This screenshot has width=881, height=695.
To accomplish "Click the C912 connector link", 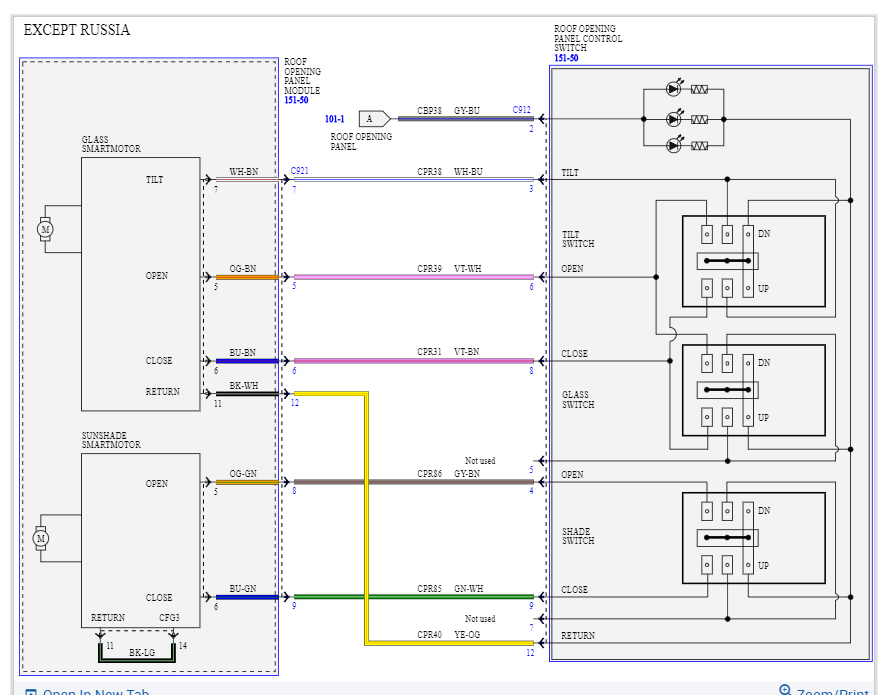I will coord(521,110).
